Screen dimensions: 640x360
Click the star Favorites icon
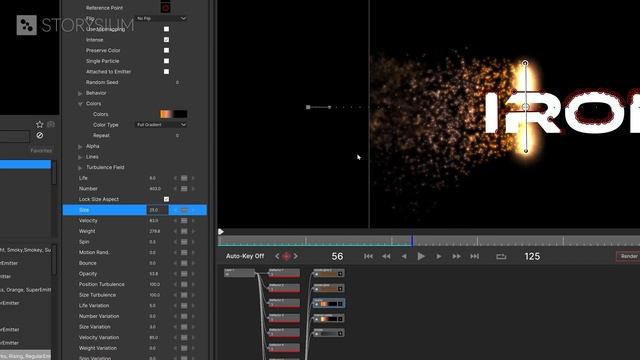coord(40,124)
